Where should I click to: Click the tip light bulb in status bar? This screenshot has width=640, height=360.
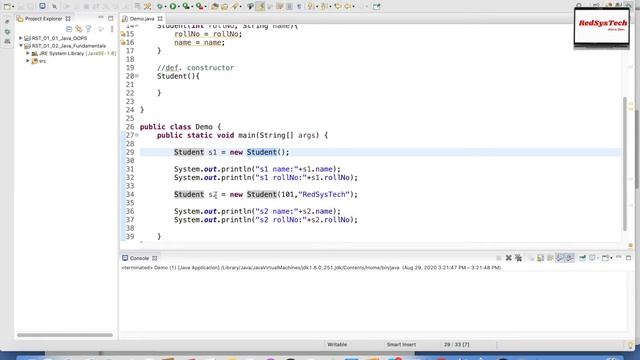coord(631,344)
